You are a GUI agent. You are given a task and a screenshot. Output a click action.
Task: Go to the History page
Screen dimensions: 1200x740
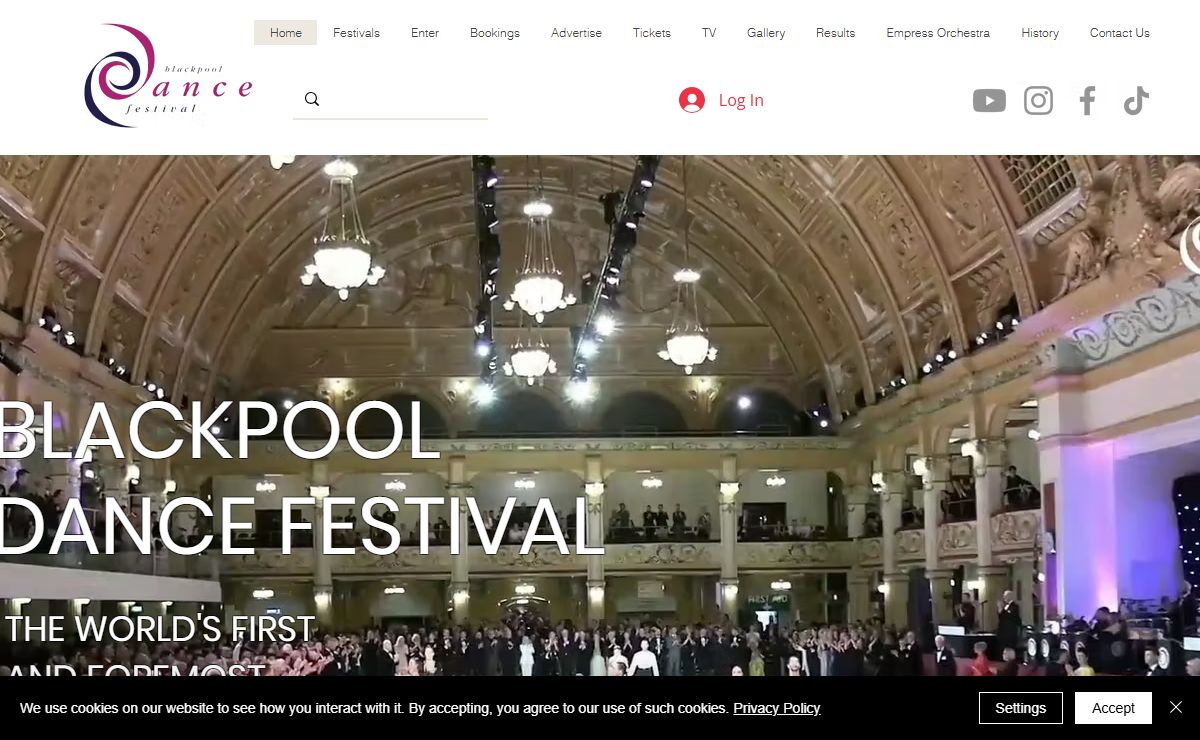(x=1040, y=33)
